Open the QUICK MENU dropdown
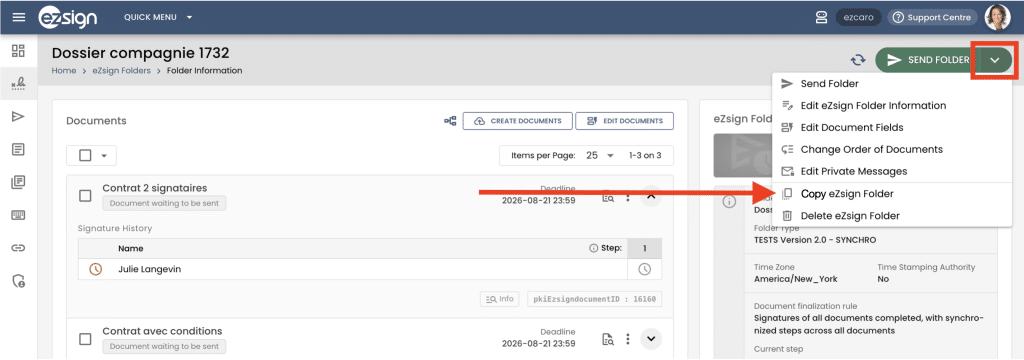Image resolution: width=1024 pixels, height=360 pixels. (158, 17)
